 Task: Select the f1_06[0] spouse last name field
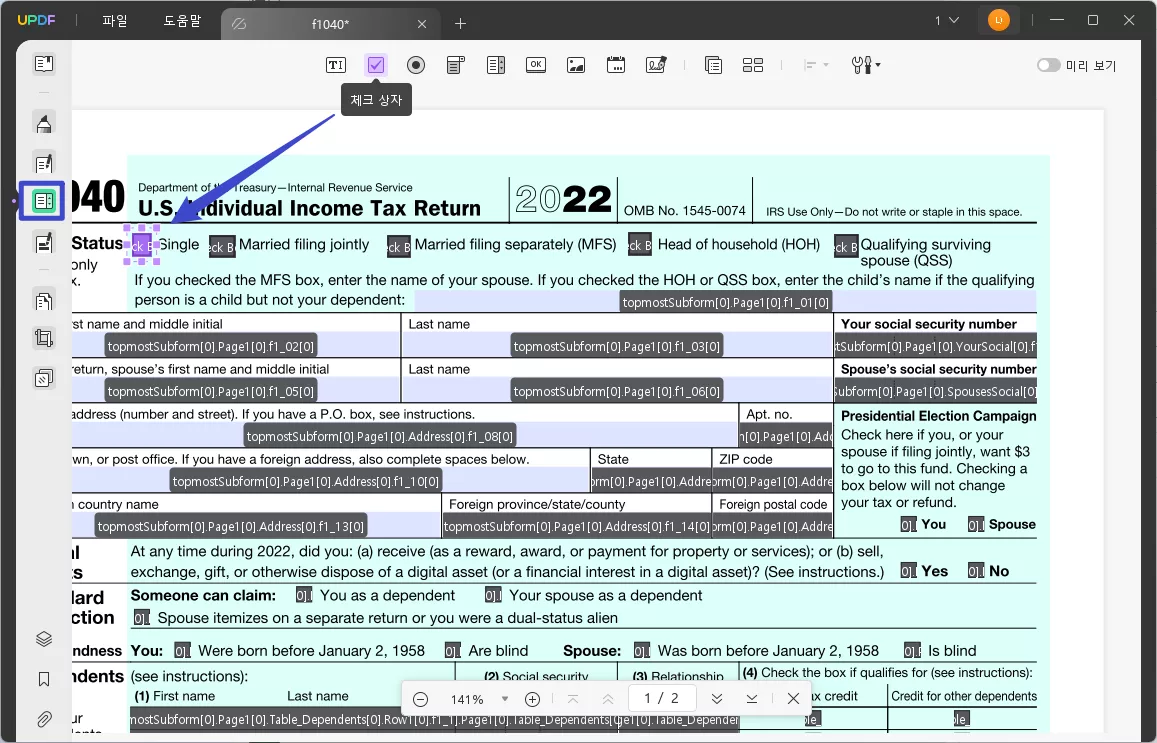pyautogui.click(x=617, y=390)
